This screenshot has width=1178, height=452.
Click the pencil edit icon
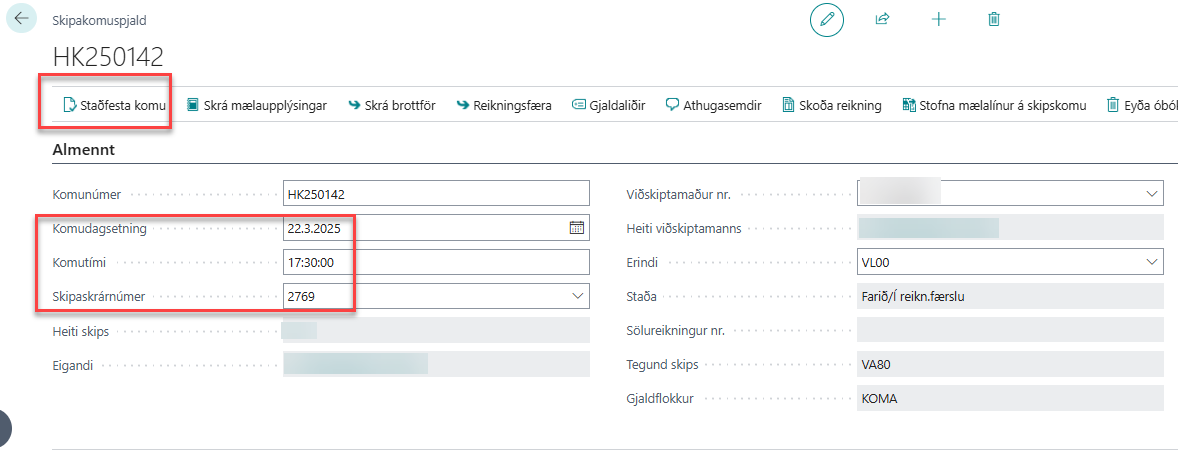pos(827,19)
